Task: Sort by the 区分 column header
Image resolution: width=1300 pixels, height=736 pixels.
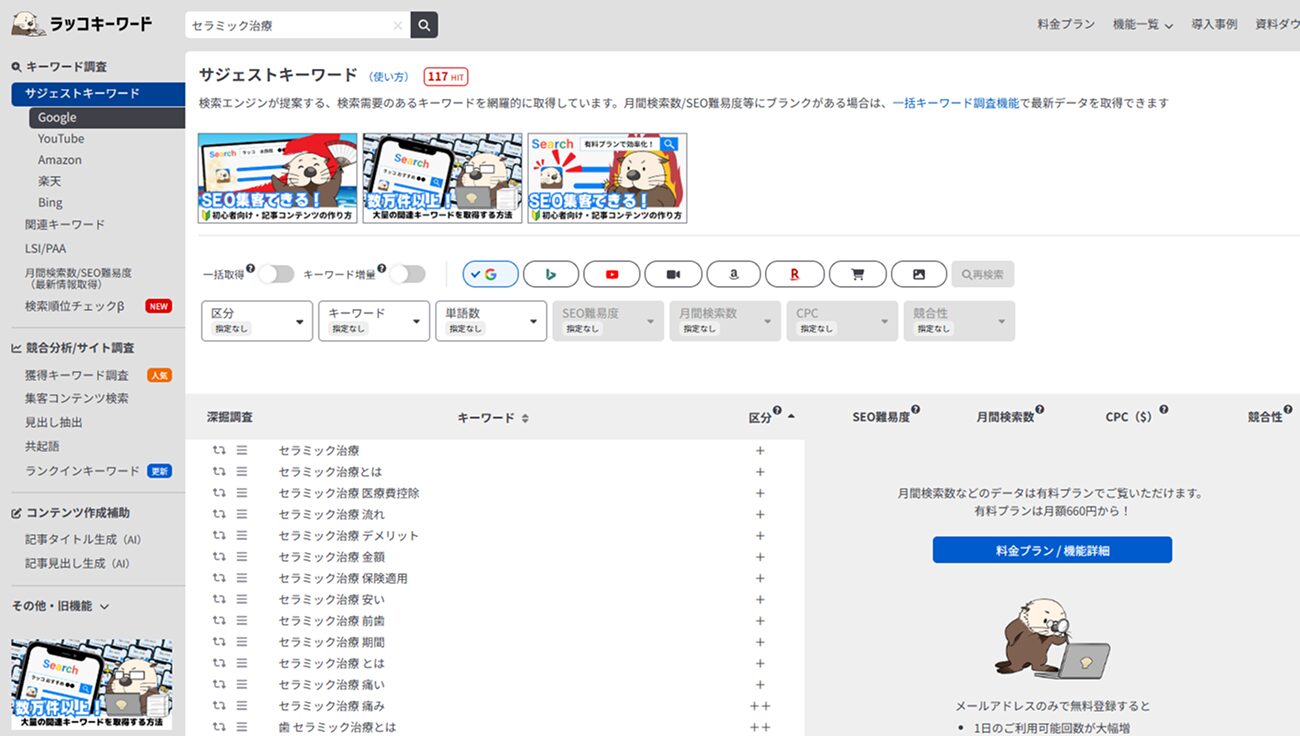Action: [772, 416]
